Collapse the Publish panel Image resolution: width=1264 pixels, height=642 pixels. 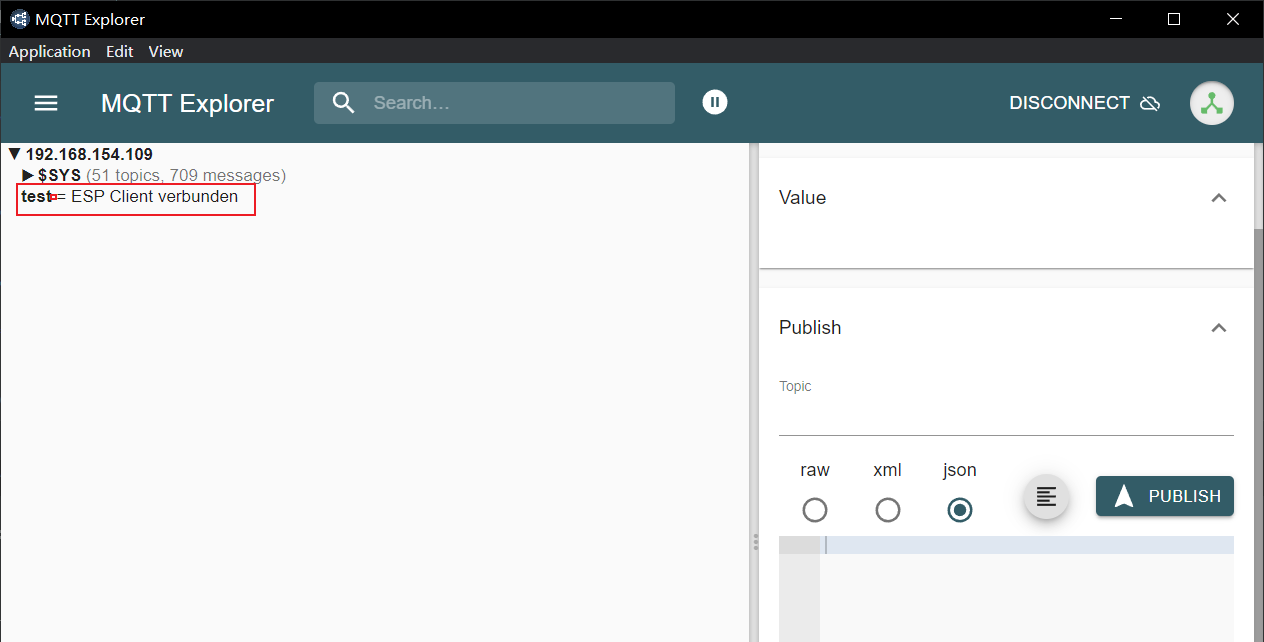tap(1218, 328)
